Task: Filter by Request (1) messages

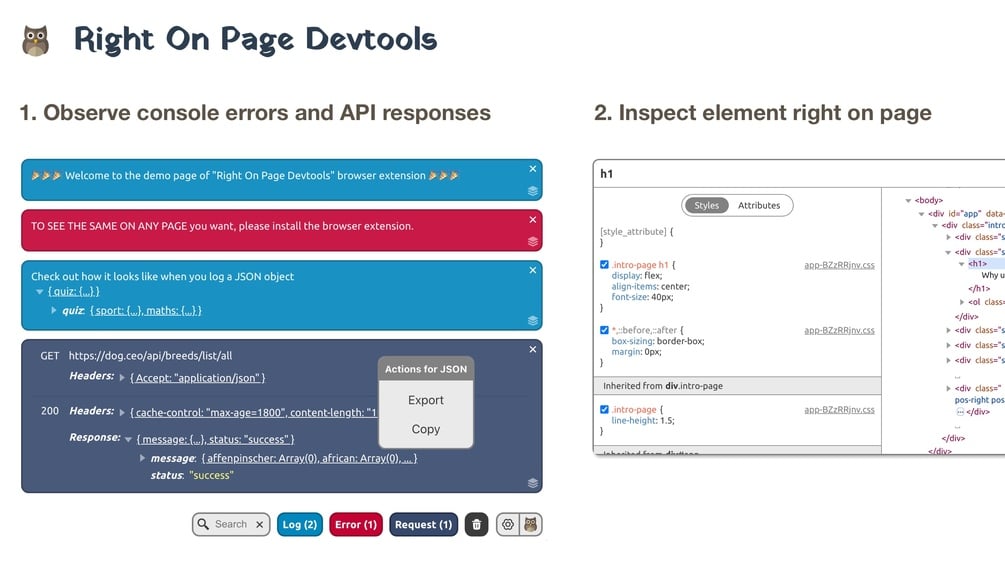Action: click(x=424, y=524)
